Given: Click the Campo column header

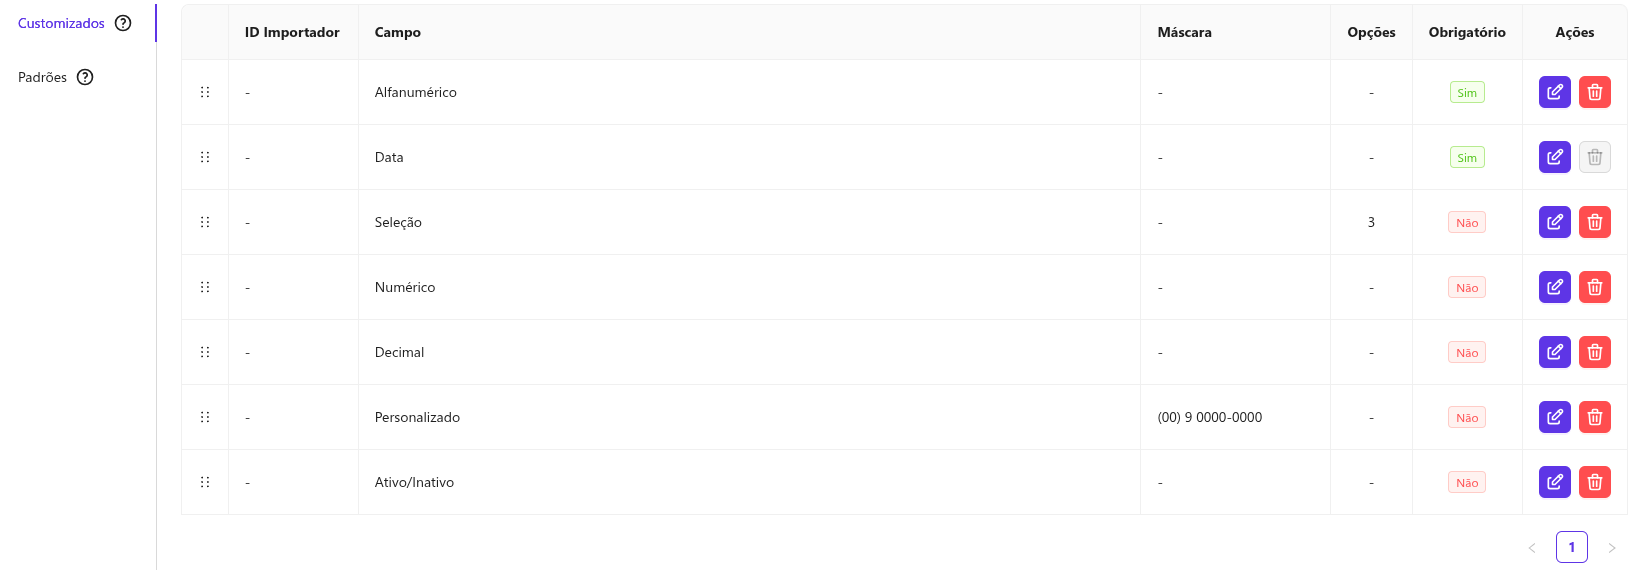Looking at the screenshot, I should tap(398, 32).
